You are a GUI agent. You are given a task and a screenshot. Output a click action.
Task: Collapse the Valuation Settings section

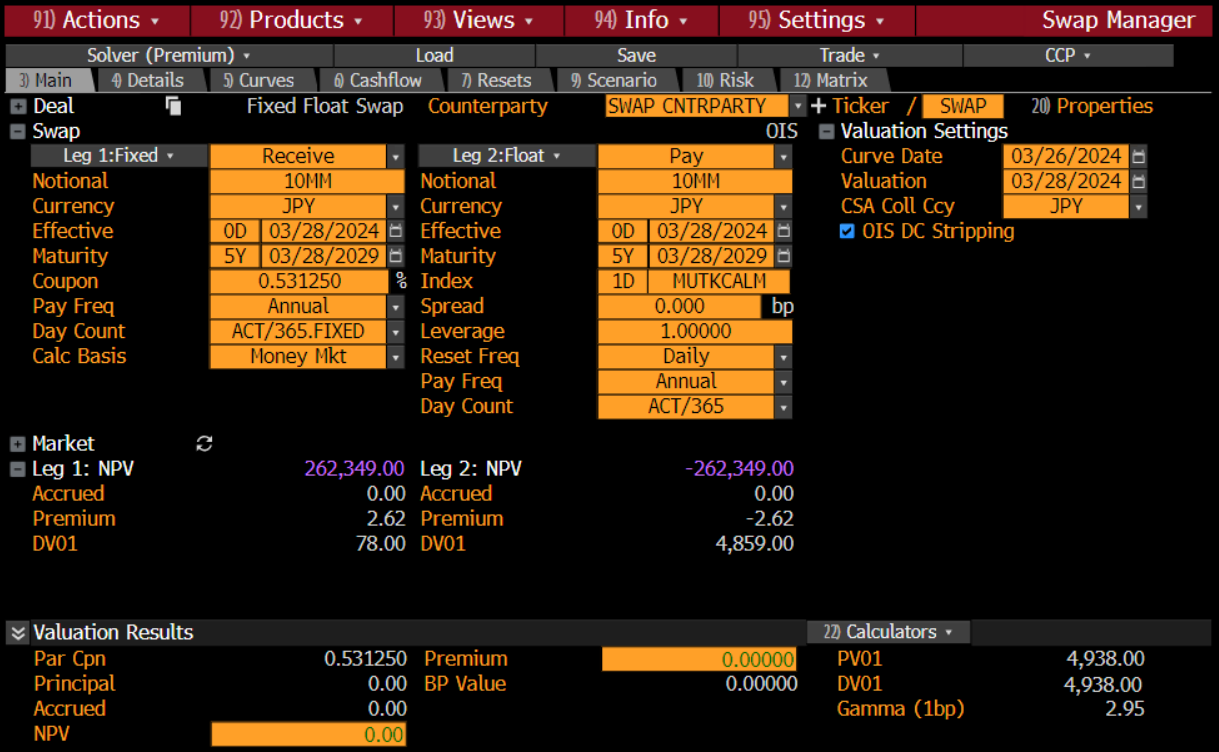826,132
